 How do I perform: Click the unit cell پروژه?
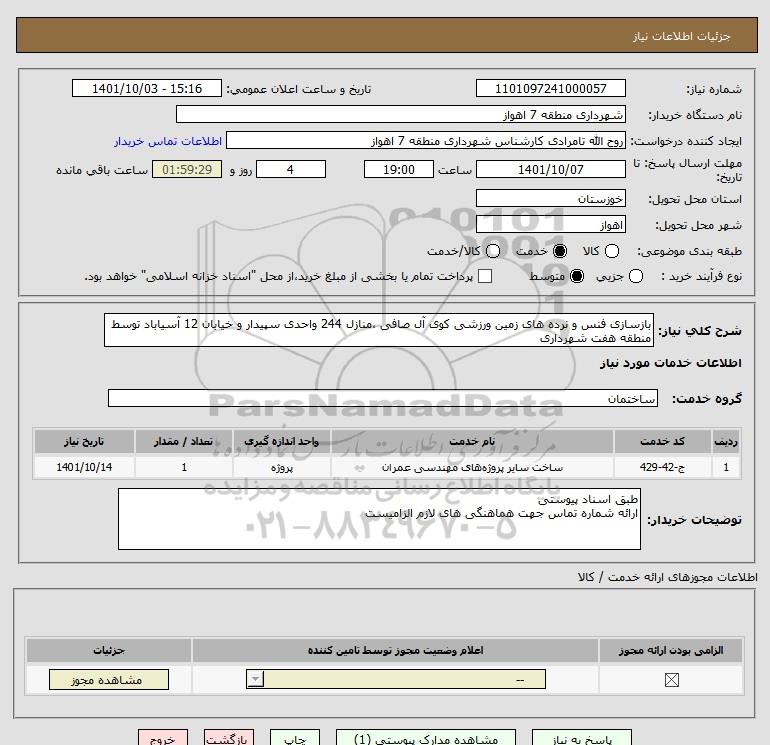pos(281,468)
